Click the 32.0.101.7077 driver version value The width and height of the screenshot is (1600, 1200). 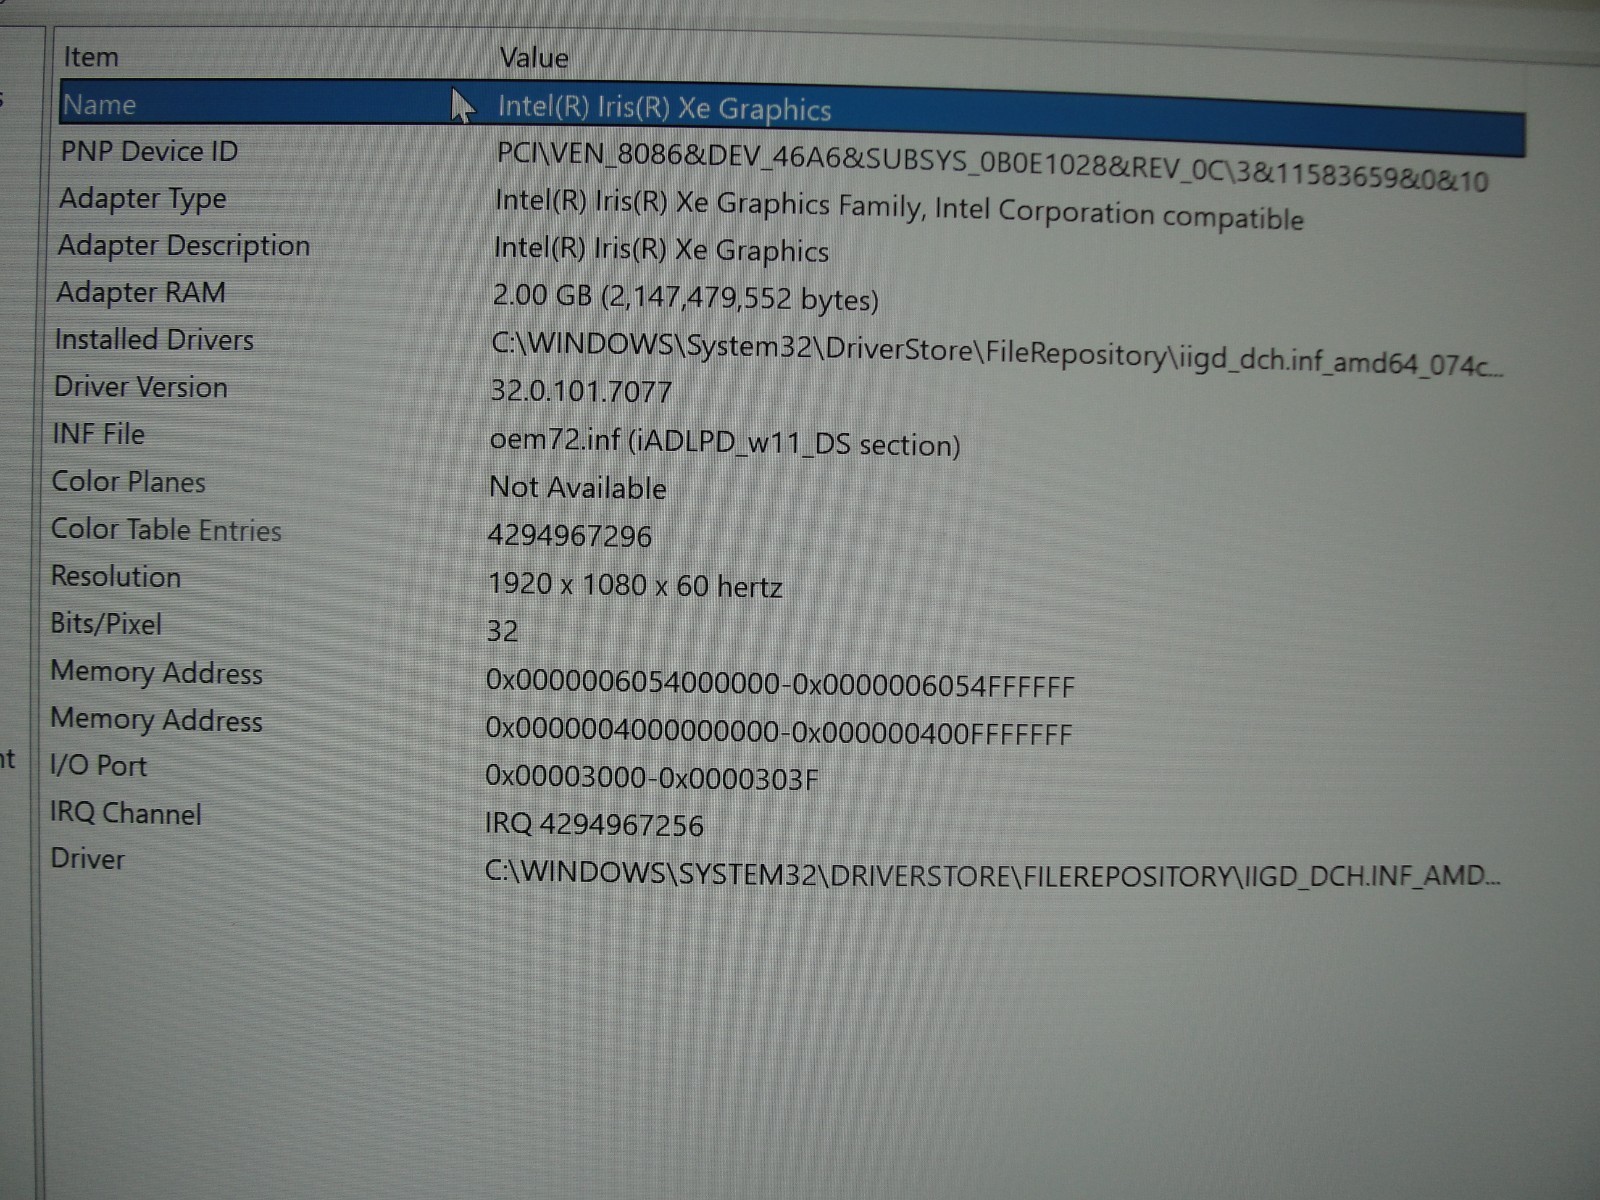pyautogui.click(x=581, y=391)
